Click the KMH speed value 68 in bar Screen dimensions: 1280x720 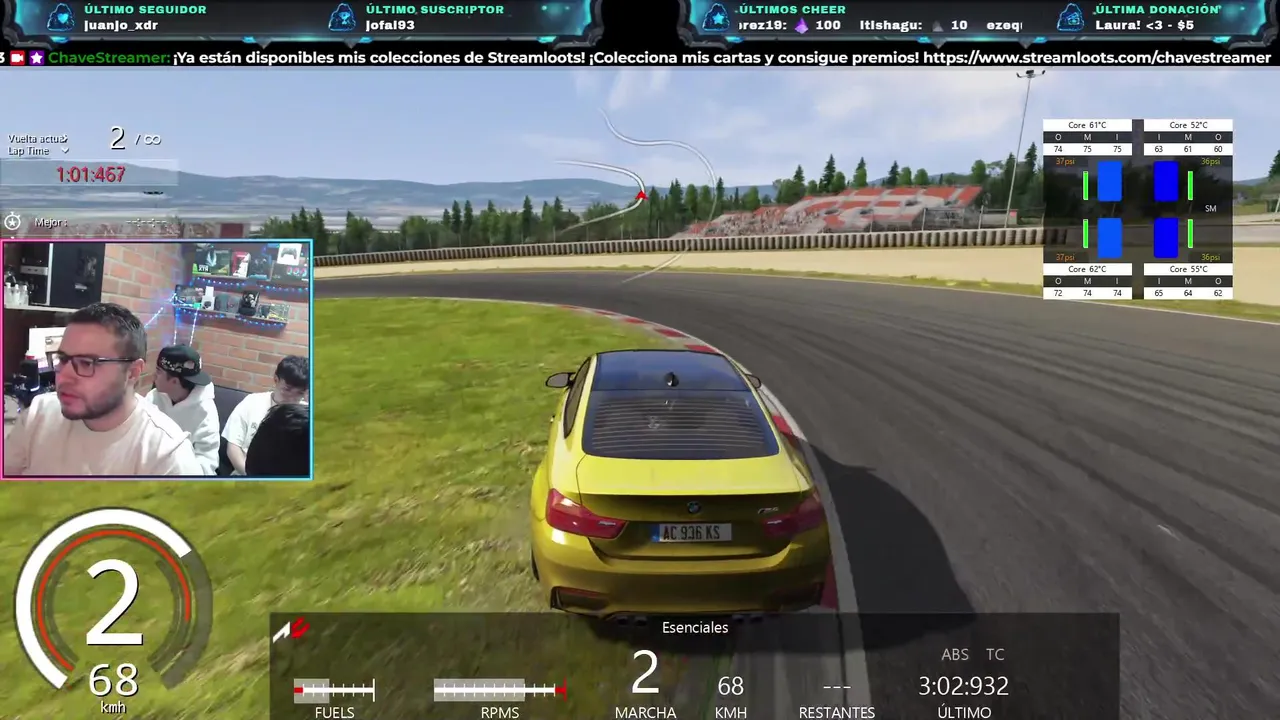click(x=730, y=686)
